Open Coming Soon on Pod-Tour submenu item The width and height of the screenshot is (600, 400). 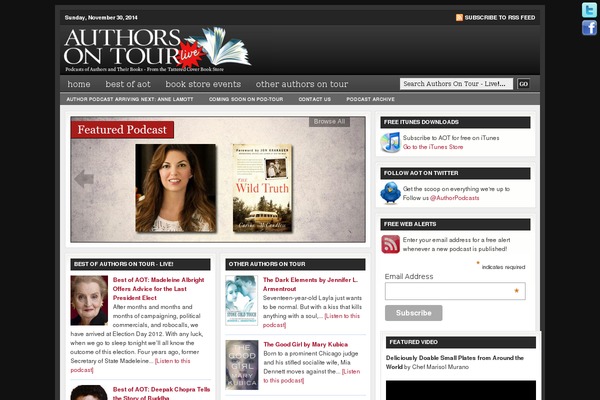(x=246, y=99)
